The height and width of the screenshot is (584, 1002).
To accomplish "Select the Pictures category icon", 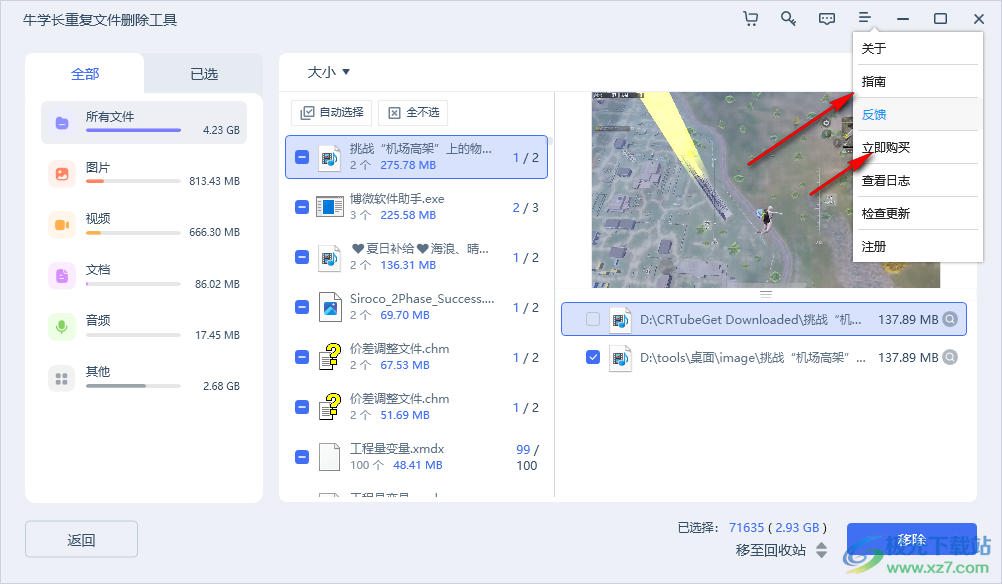I will pos(62,174).
